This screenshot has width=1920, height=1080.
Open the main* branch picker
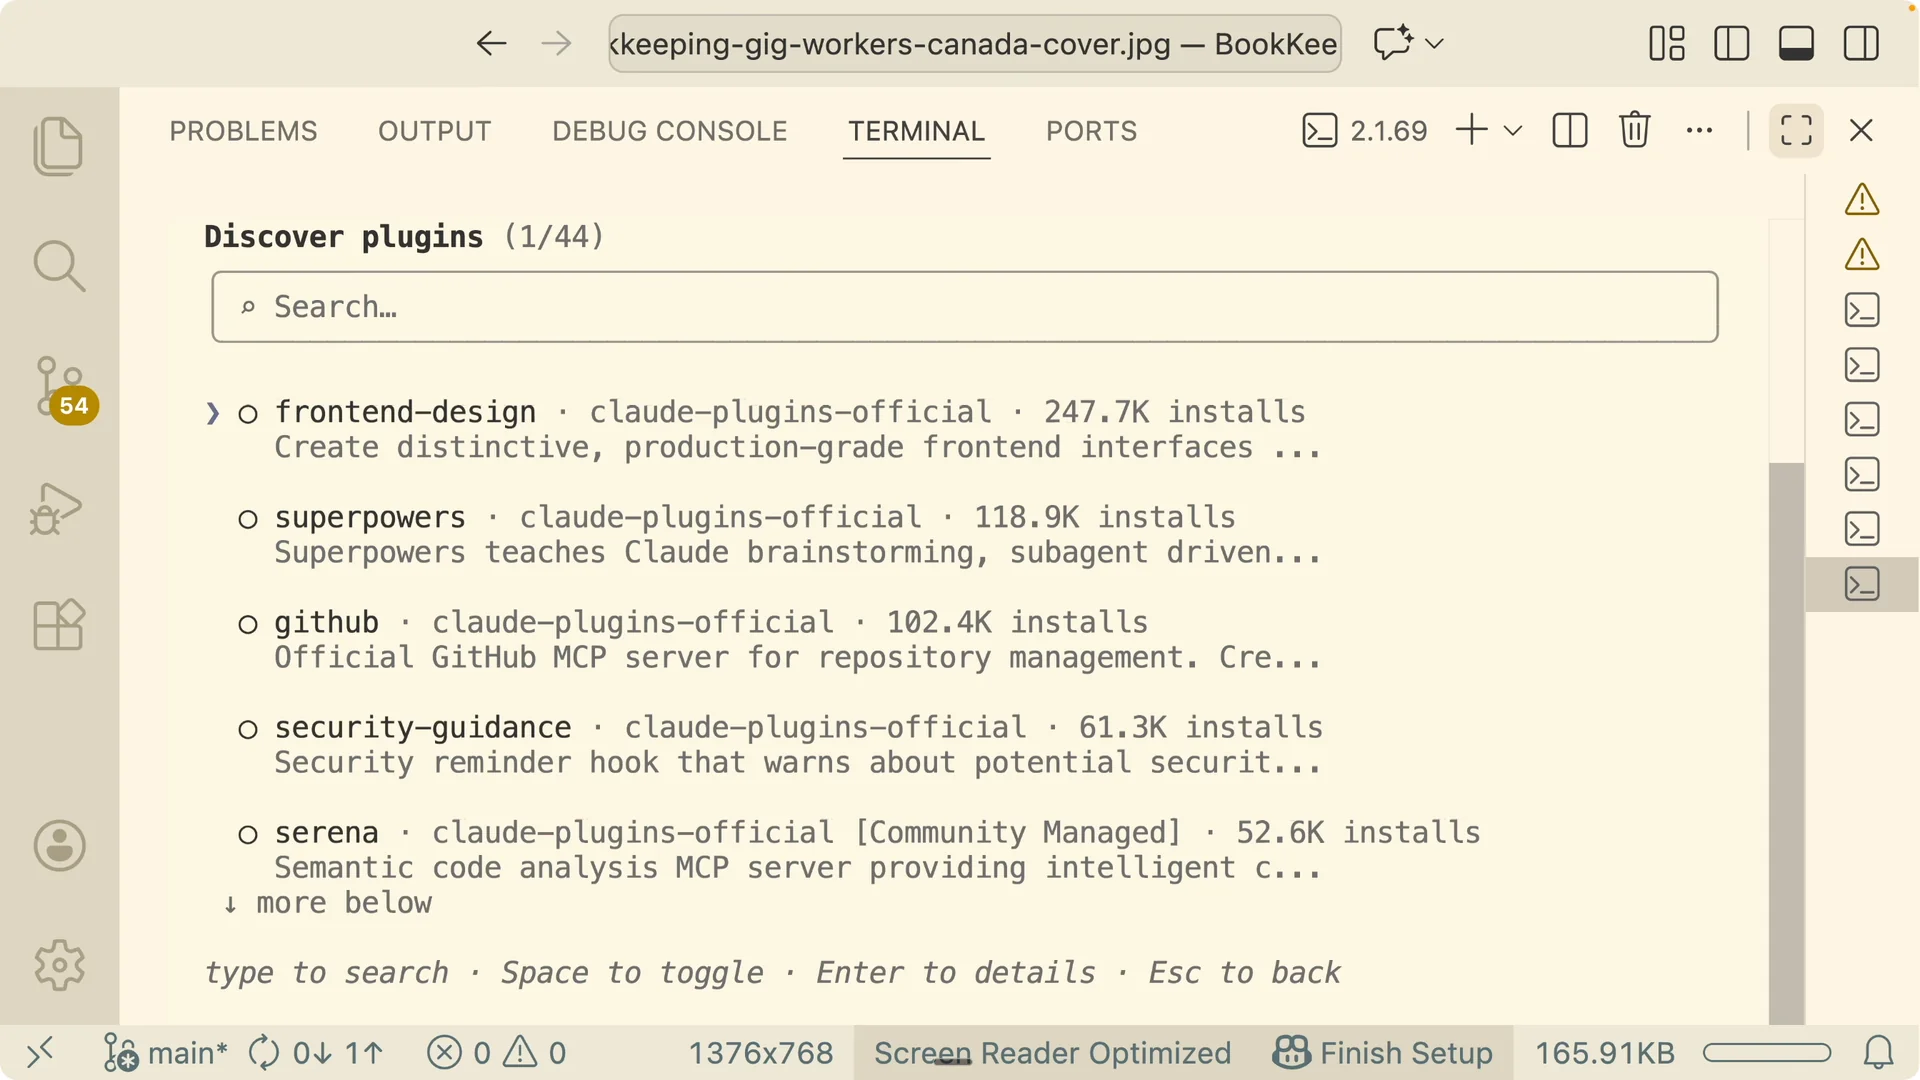point(166,1053)
